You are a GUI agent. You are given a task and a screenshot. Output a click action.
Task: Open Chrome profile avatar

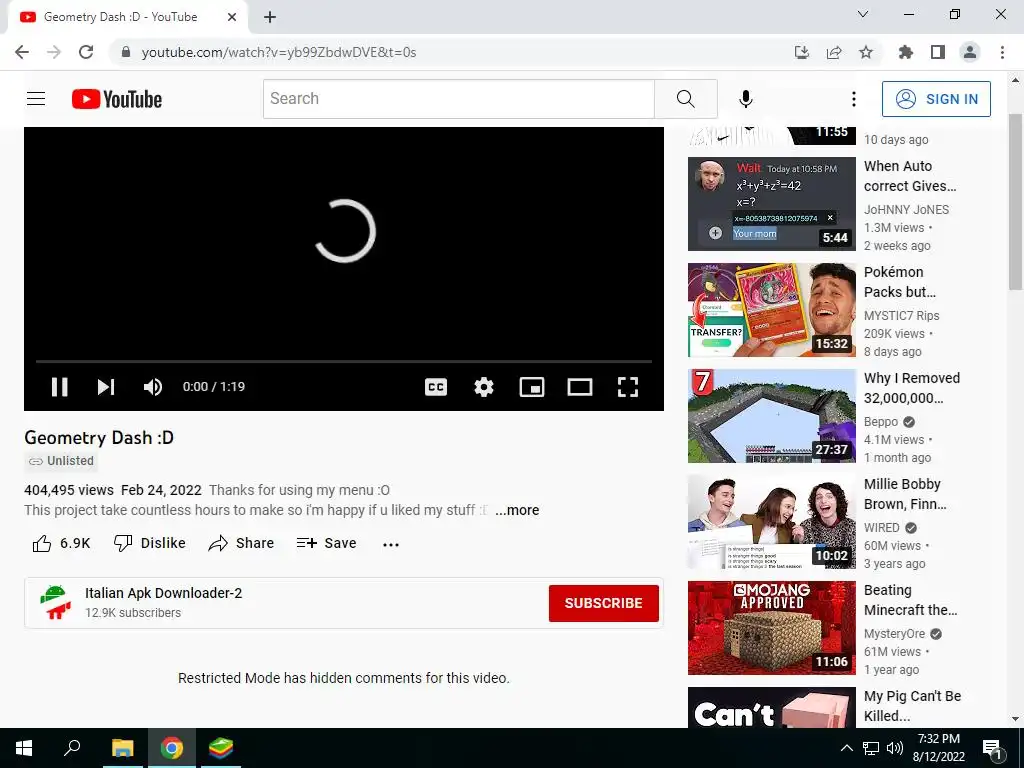(x=970, y=52)
